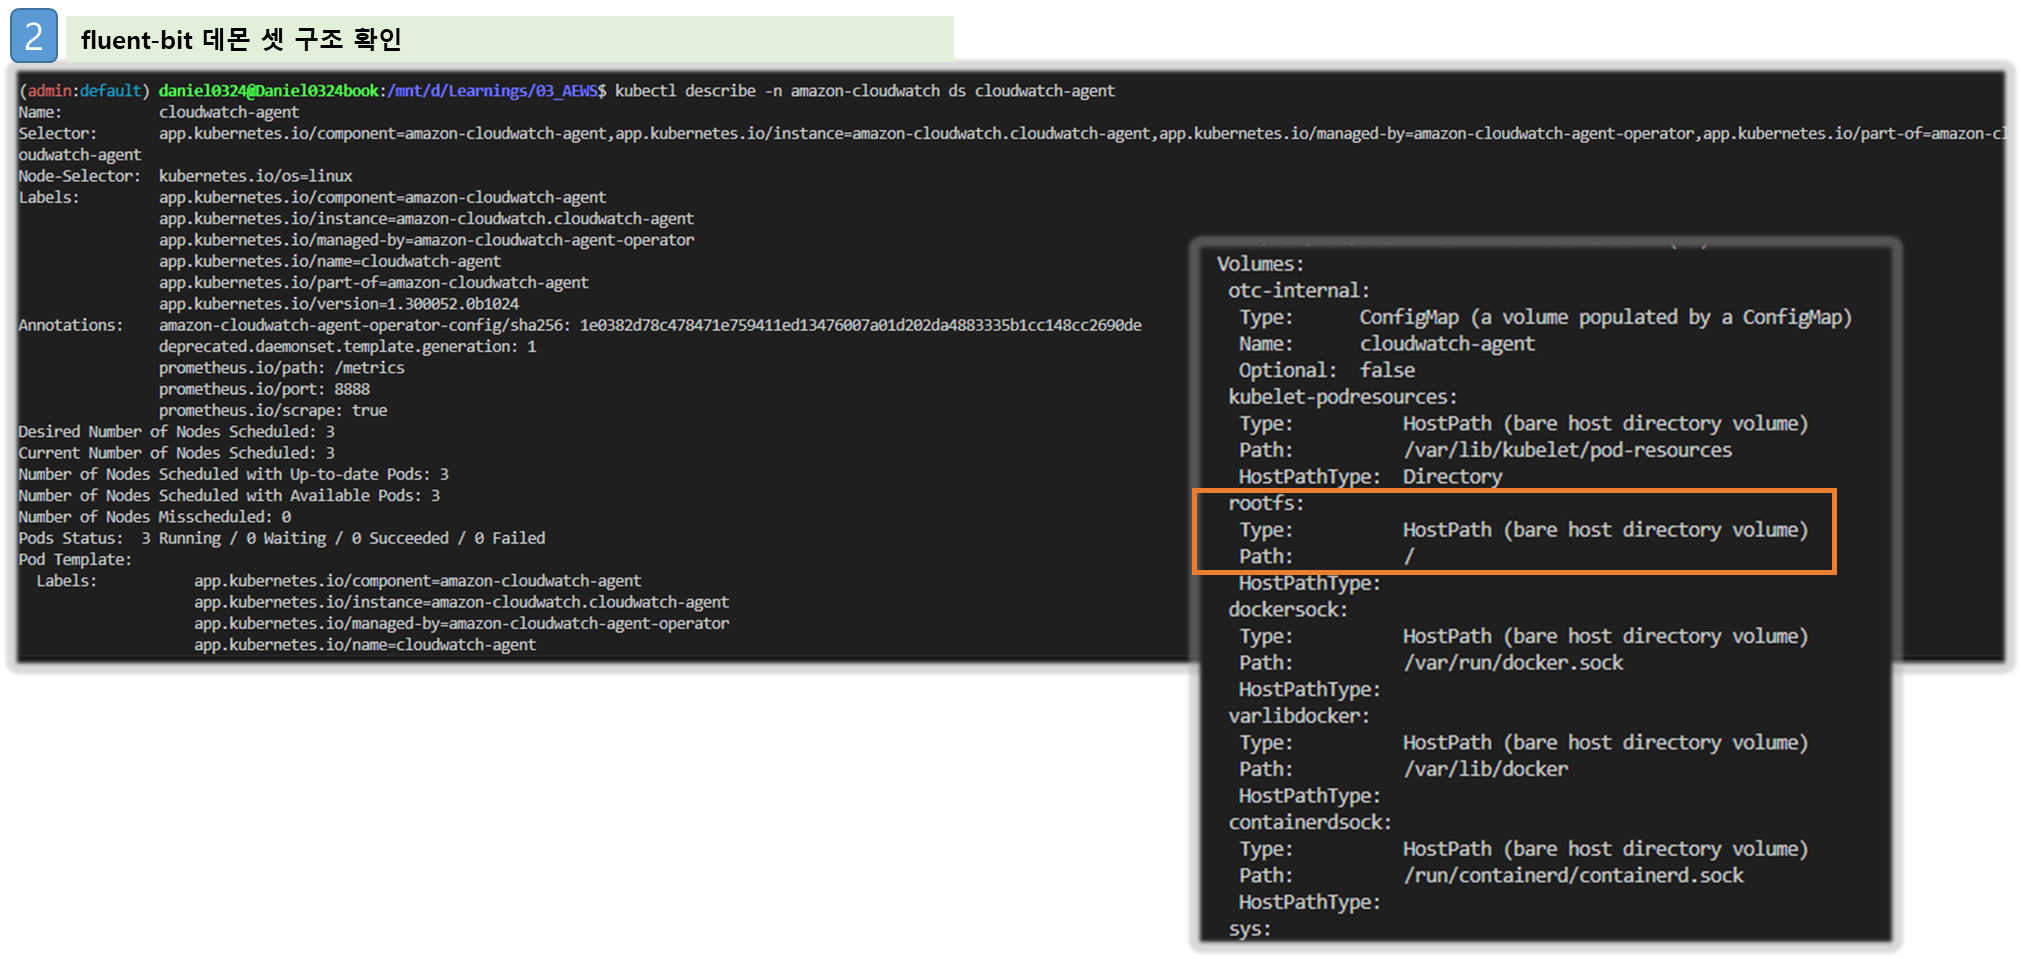Click 'app.kubernetes.io/name=cloudwatch-agent' under Pod Template labels
Screen dimensions: 2022x959
click(364, 645)
